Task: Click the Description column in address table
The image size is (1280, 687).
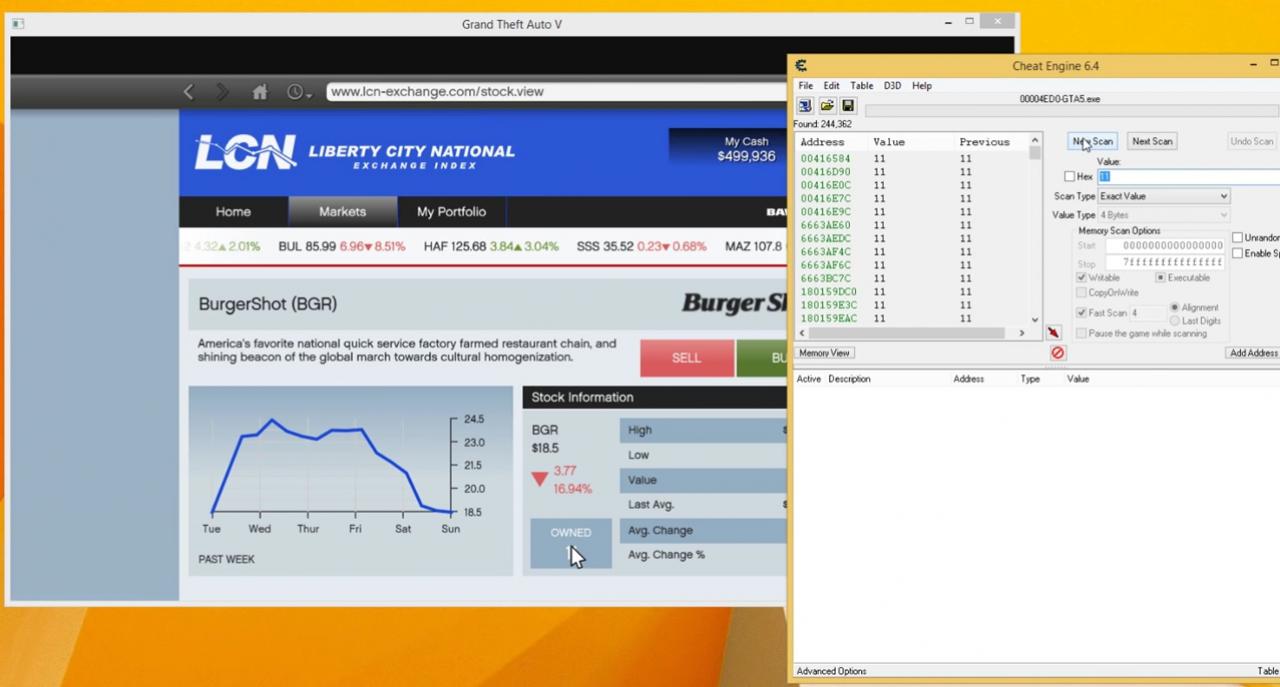Action: 850,379
